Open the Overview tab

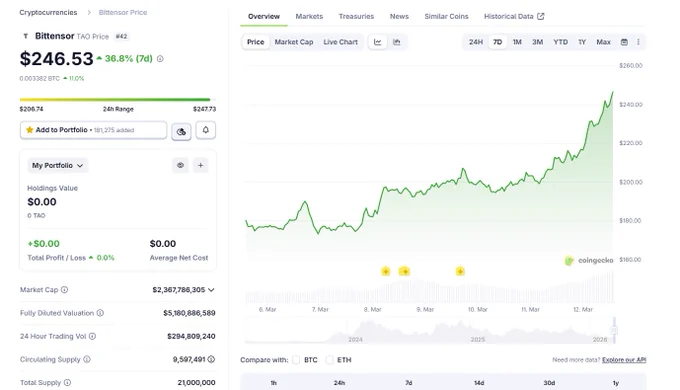pyautogui.click(x=264, y=16)
